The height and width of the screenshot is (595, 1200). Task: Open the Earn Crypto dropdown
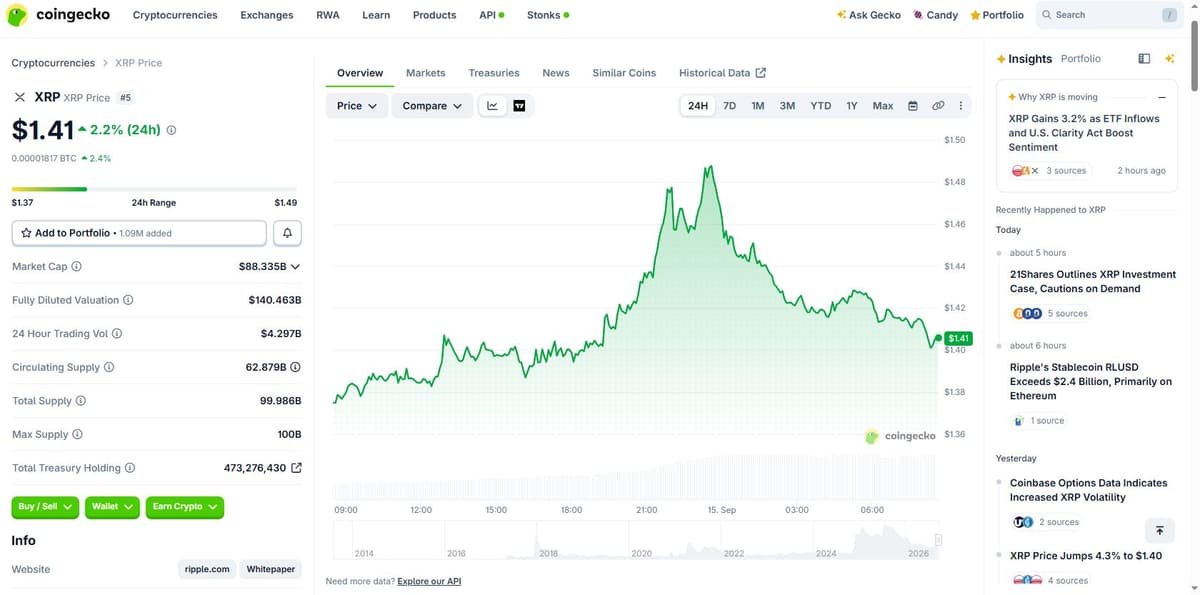(185, 507)
